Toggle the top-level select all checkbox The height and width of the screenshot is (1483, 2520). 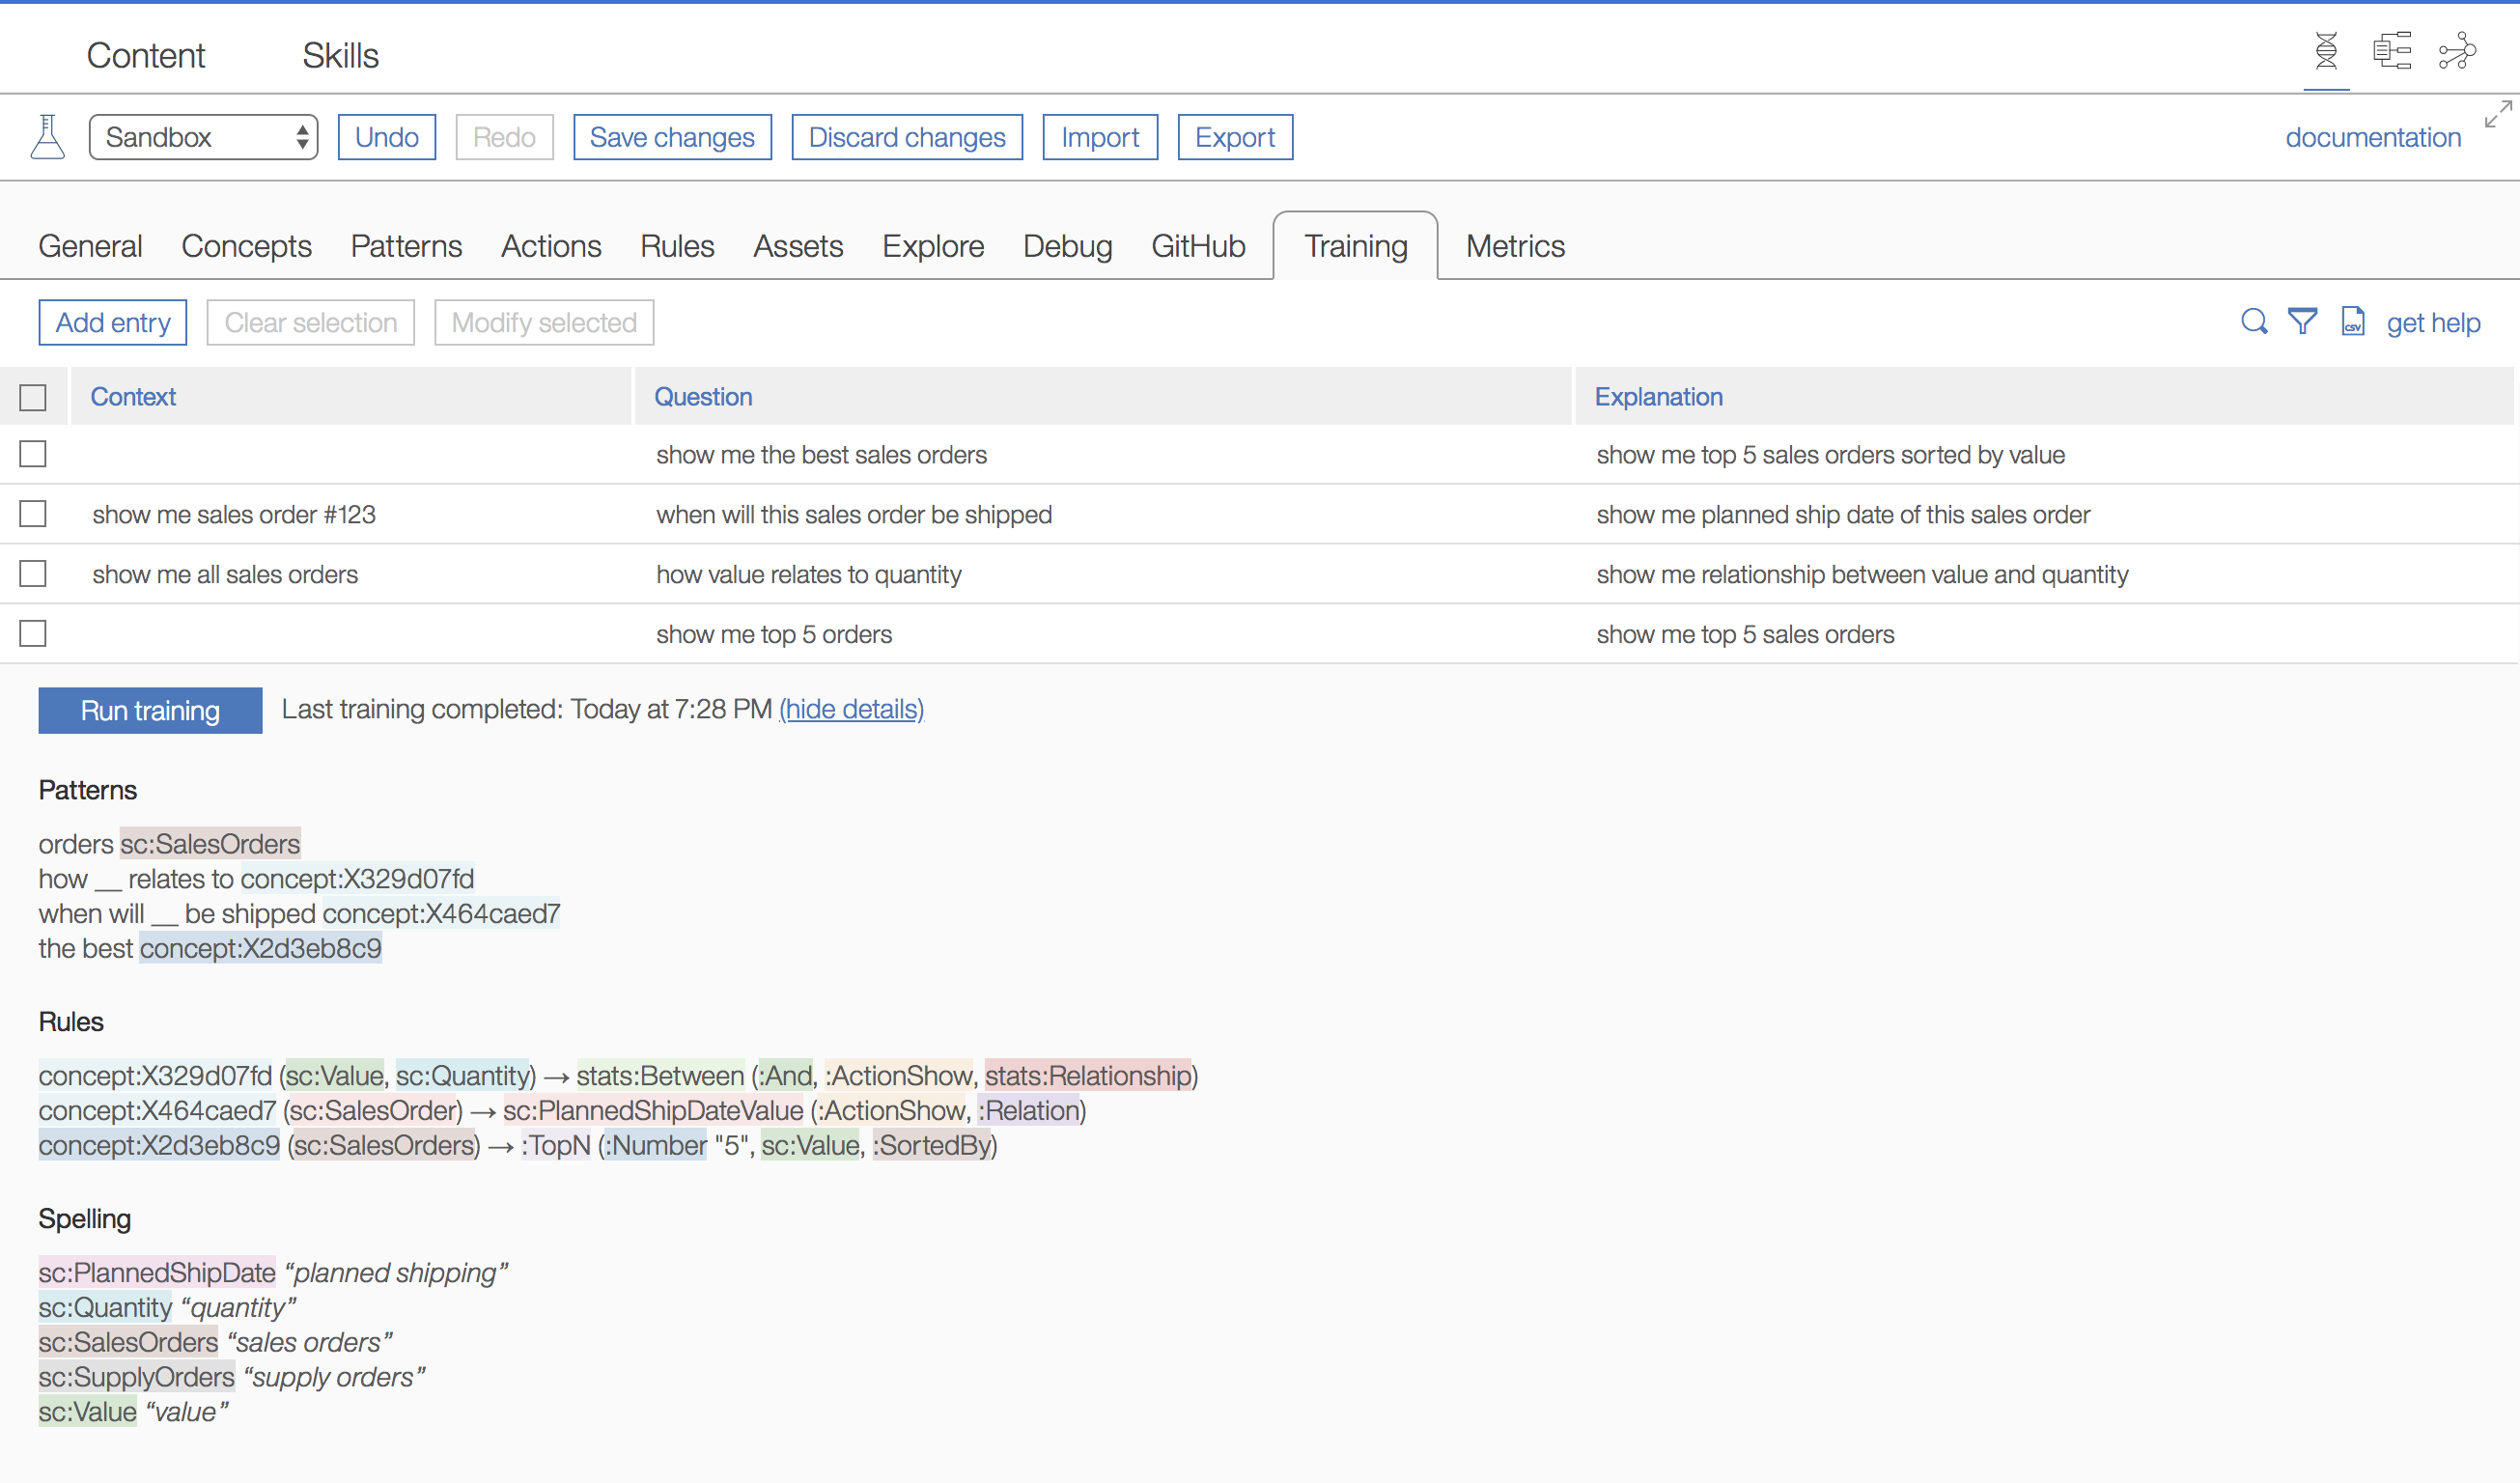pyautogui.click(x=37, y=394)
